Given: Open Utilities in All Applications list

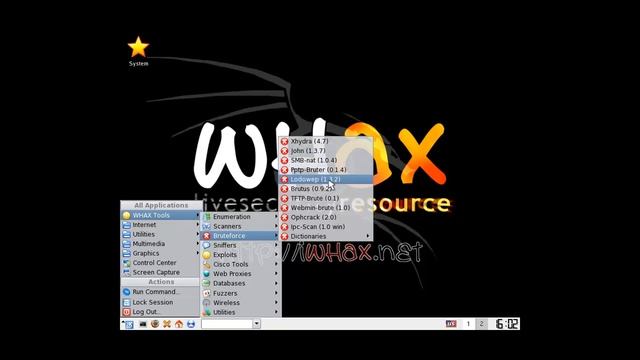Looking at the screenshot, I should click(x=161, y=234).
